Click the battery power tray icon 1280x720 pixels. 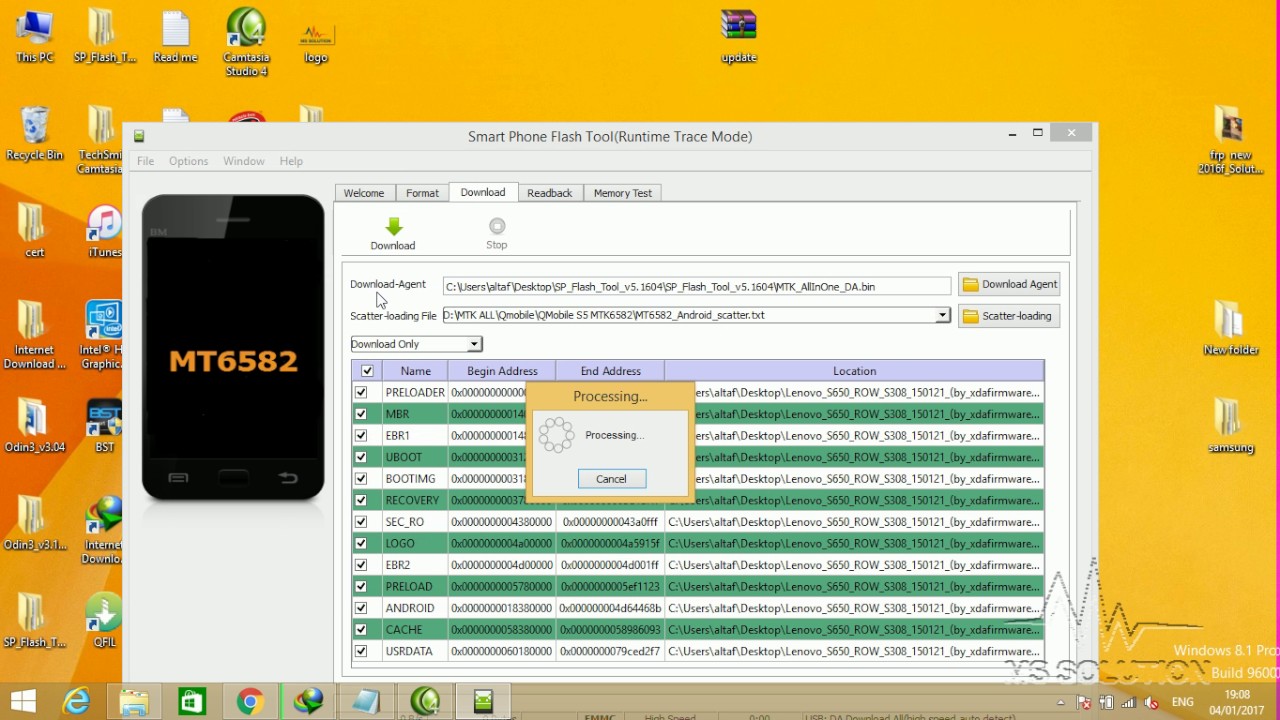[x=1107, y=702]
